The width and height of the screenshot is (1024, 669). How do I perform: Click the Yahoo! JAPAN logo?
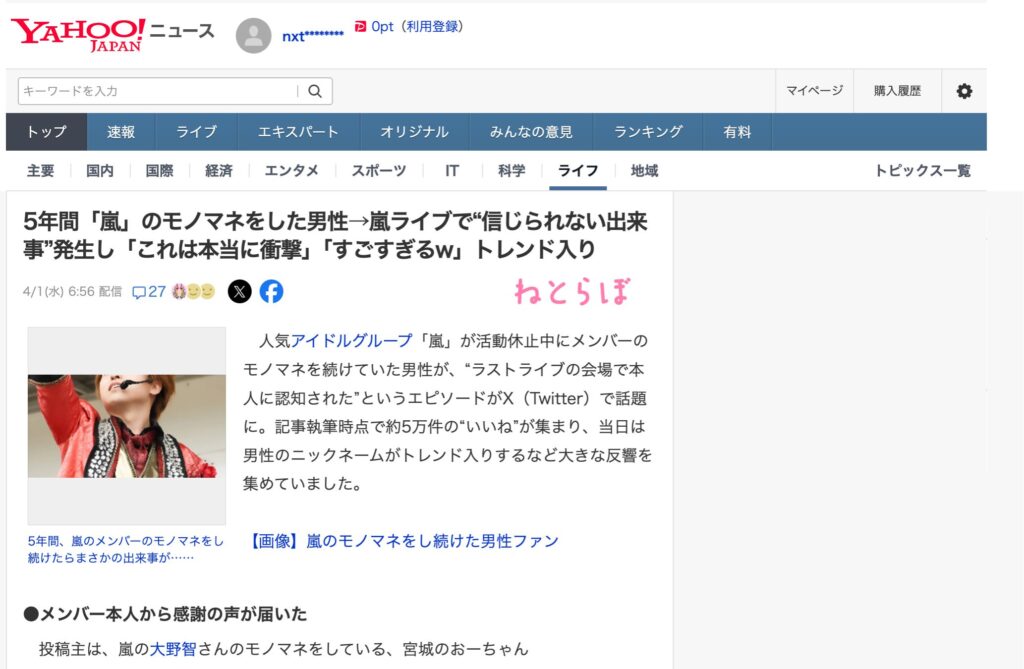pos(78,35)
